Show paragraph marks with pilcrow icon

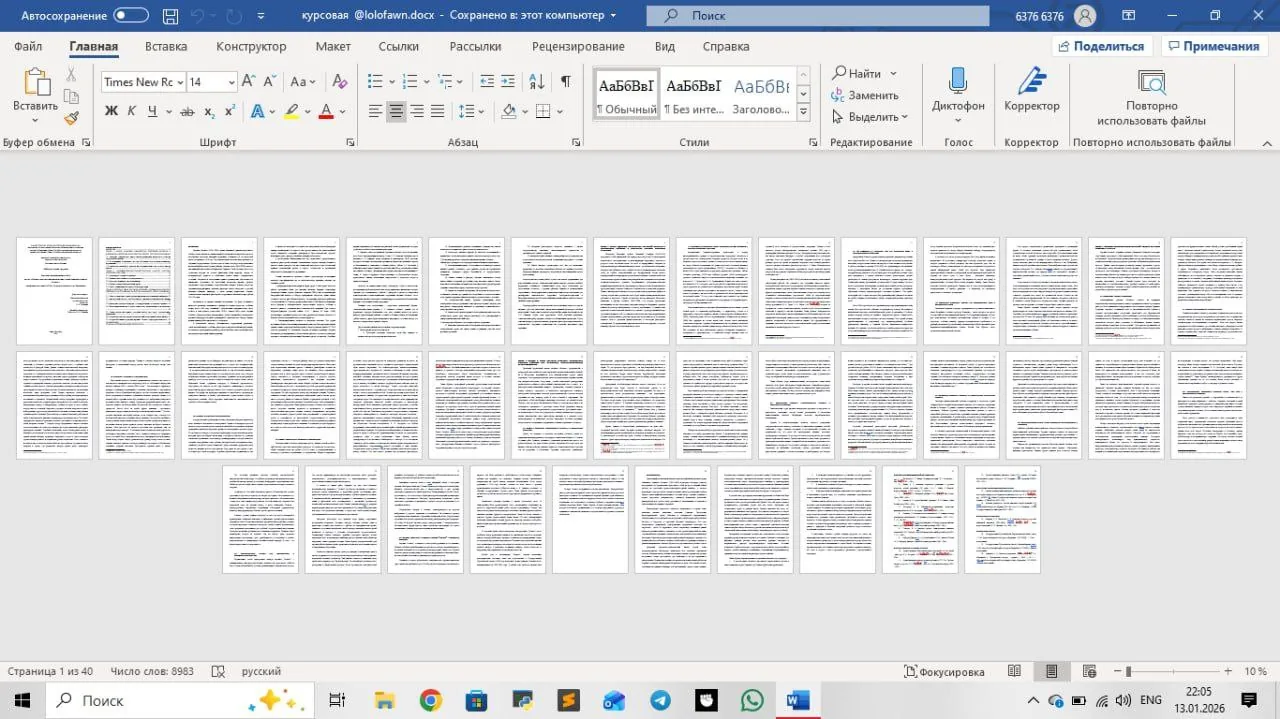(x=565, y=82)
